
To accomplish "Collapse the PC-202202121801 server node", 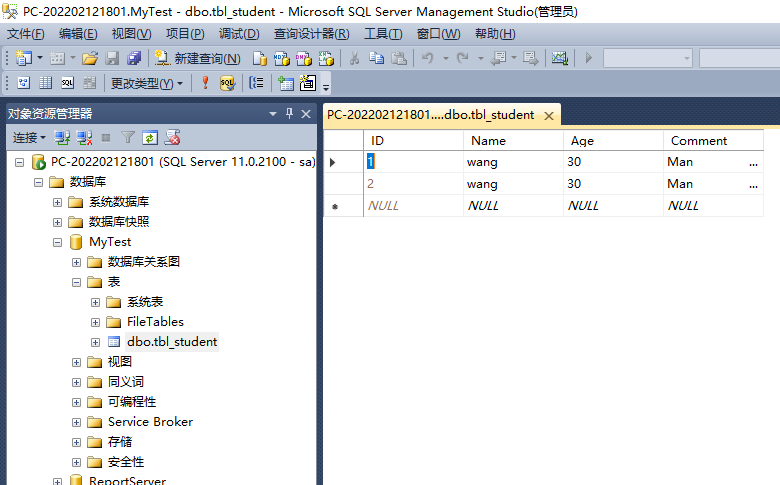I will click(19, 162).
